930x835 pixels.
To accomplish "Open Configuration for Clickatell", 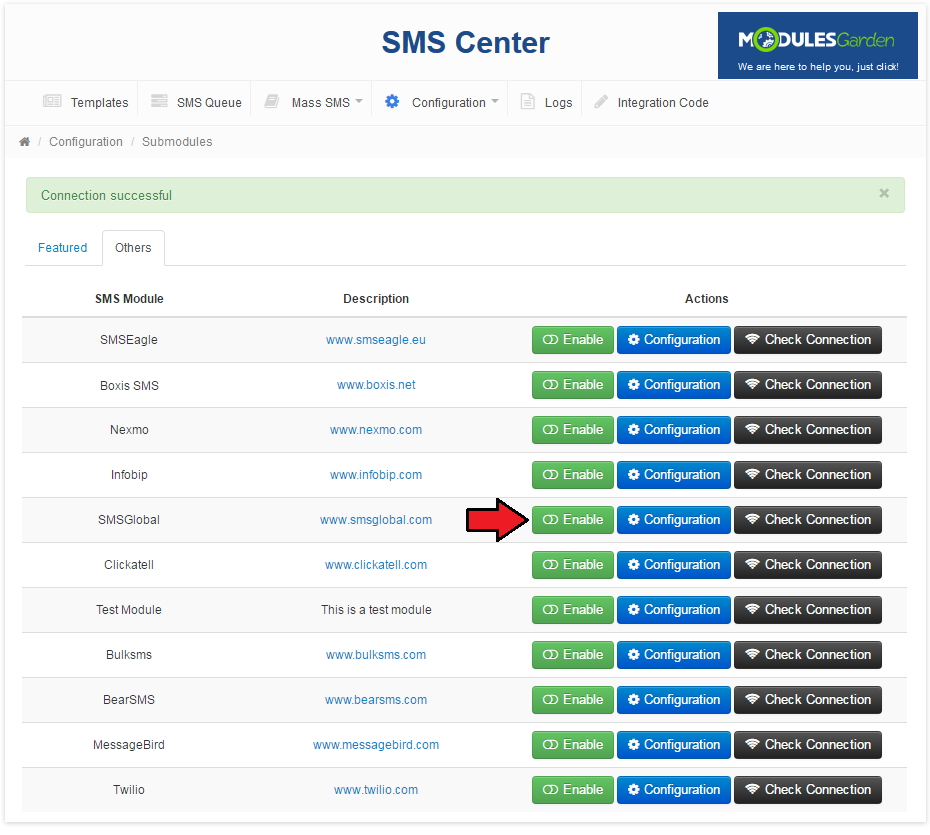I will [674, 565].
